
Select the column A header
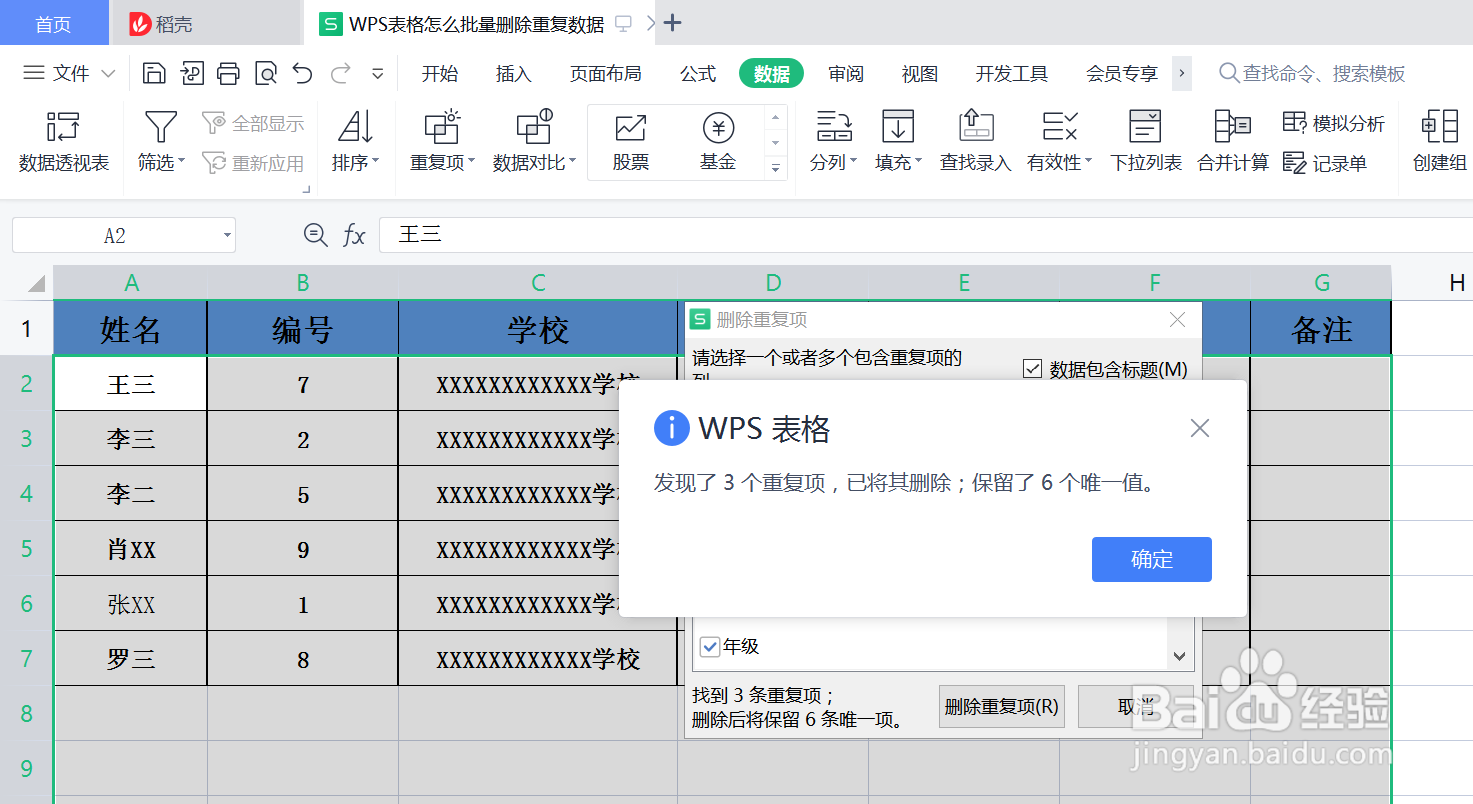pos(130,283)
